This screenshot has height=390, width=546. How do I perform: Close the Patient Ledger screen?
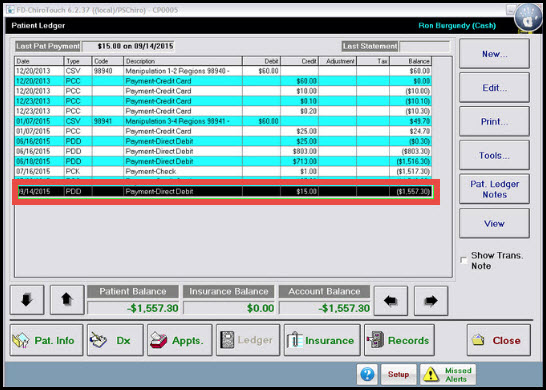click(499, 340)
